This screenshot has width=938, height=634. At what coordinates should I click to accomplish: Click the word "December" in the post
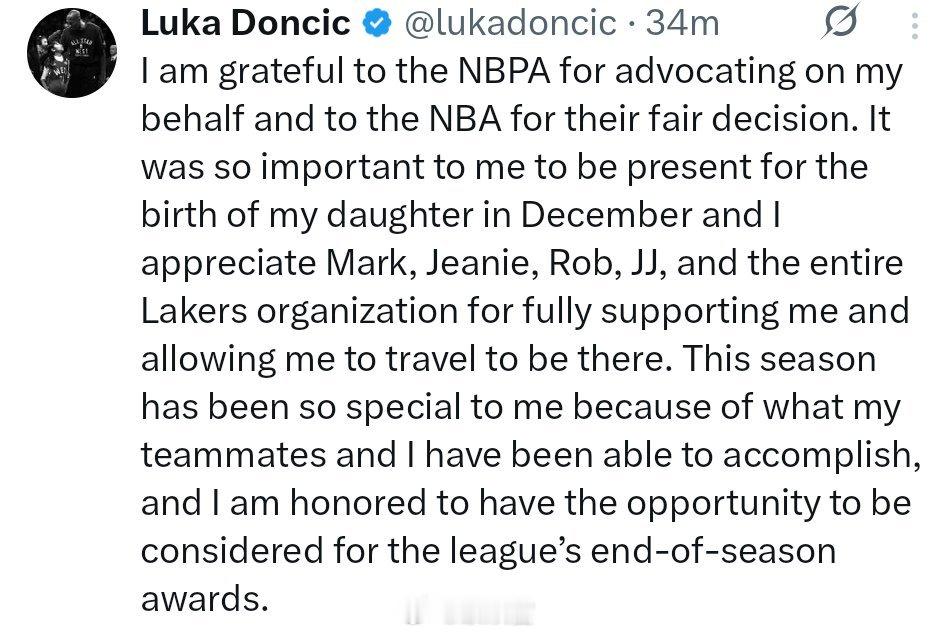[x=620, y=215]
